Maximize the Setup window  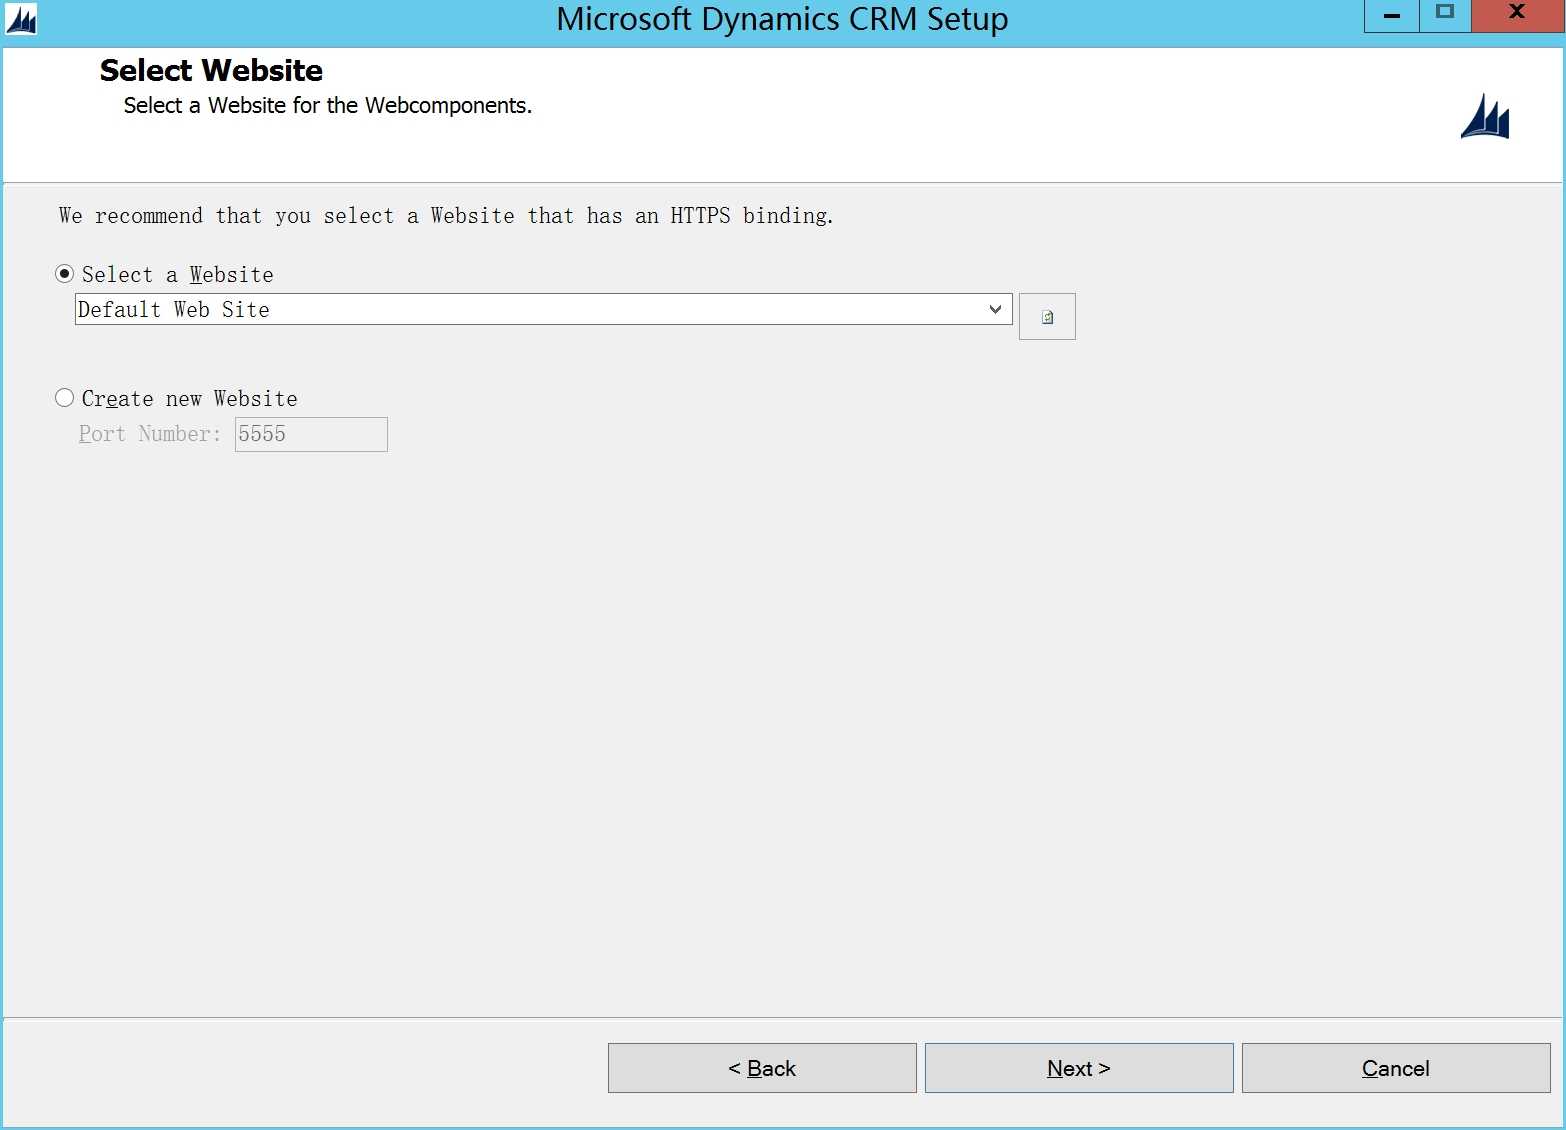[1445, 16]
